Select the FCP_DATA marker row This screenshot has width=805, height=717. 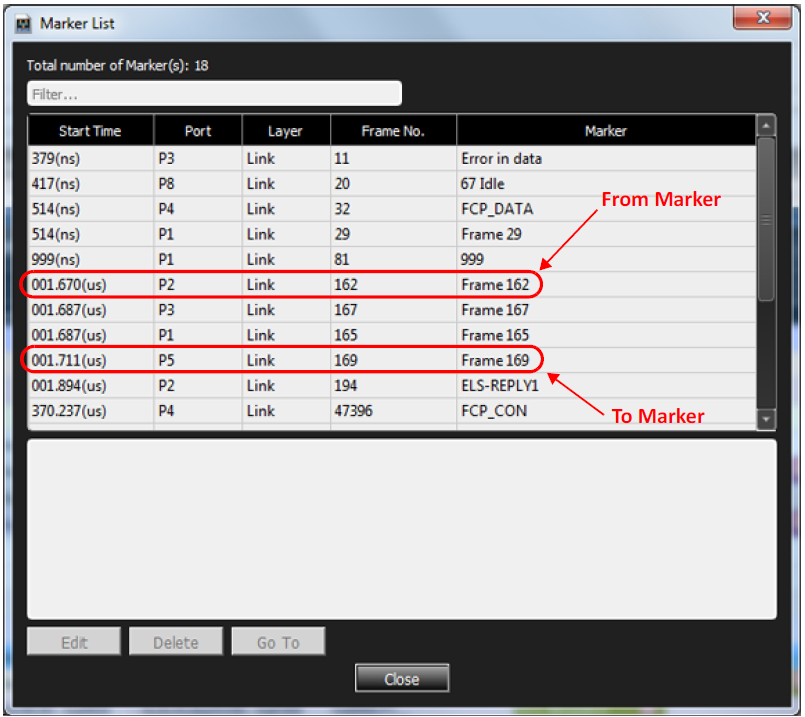pyautogui.click(x=392, y=209)
